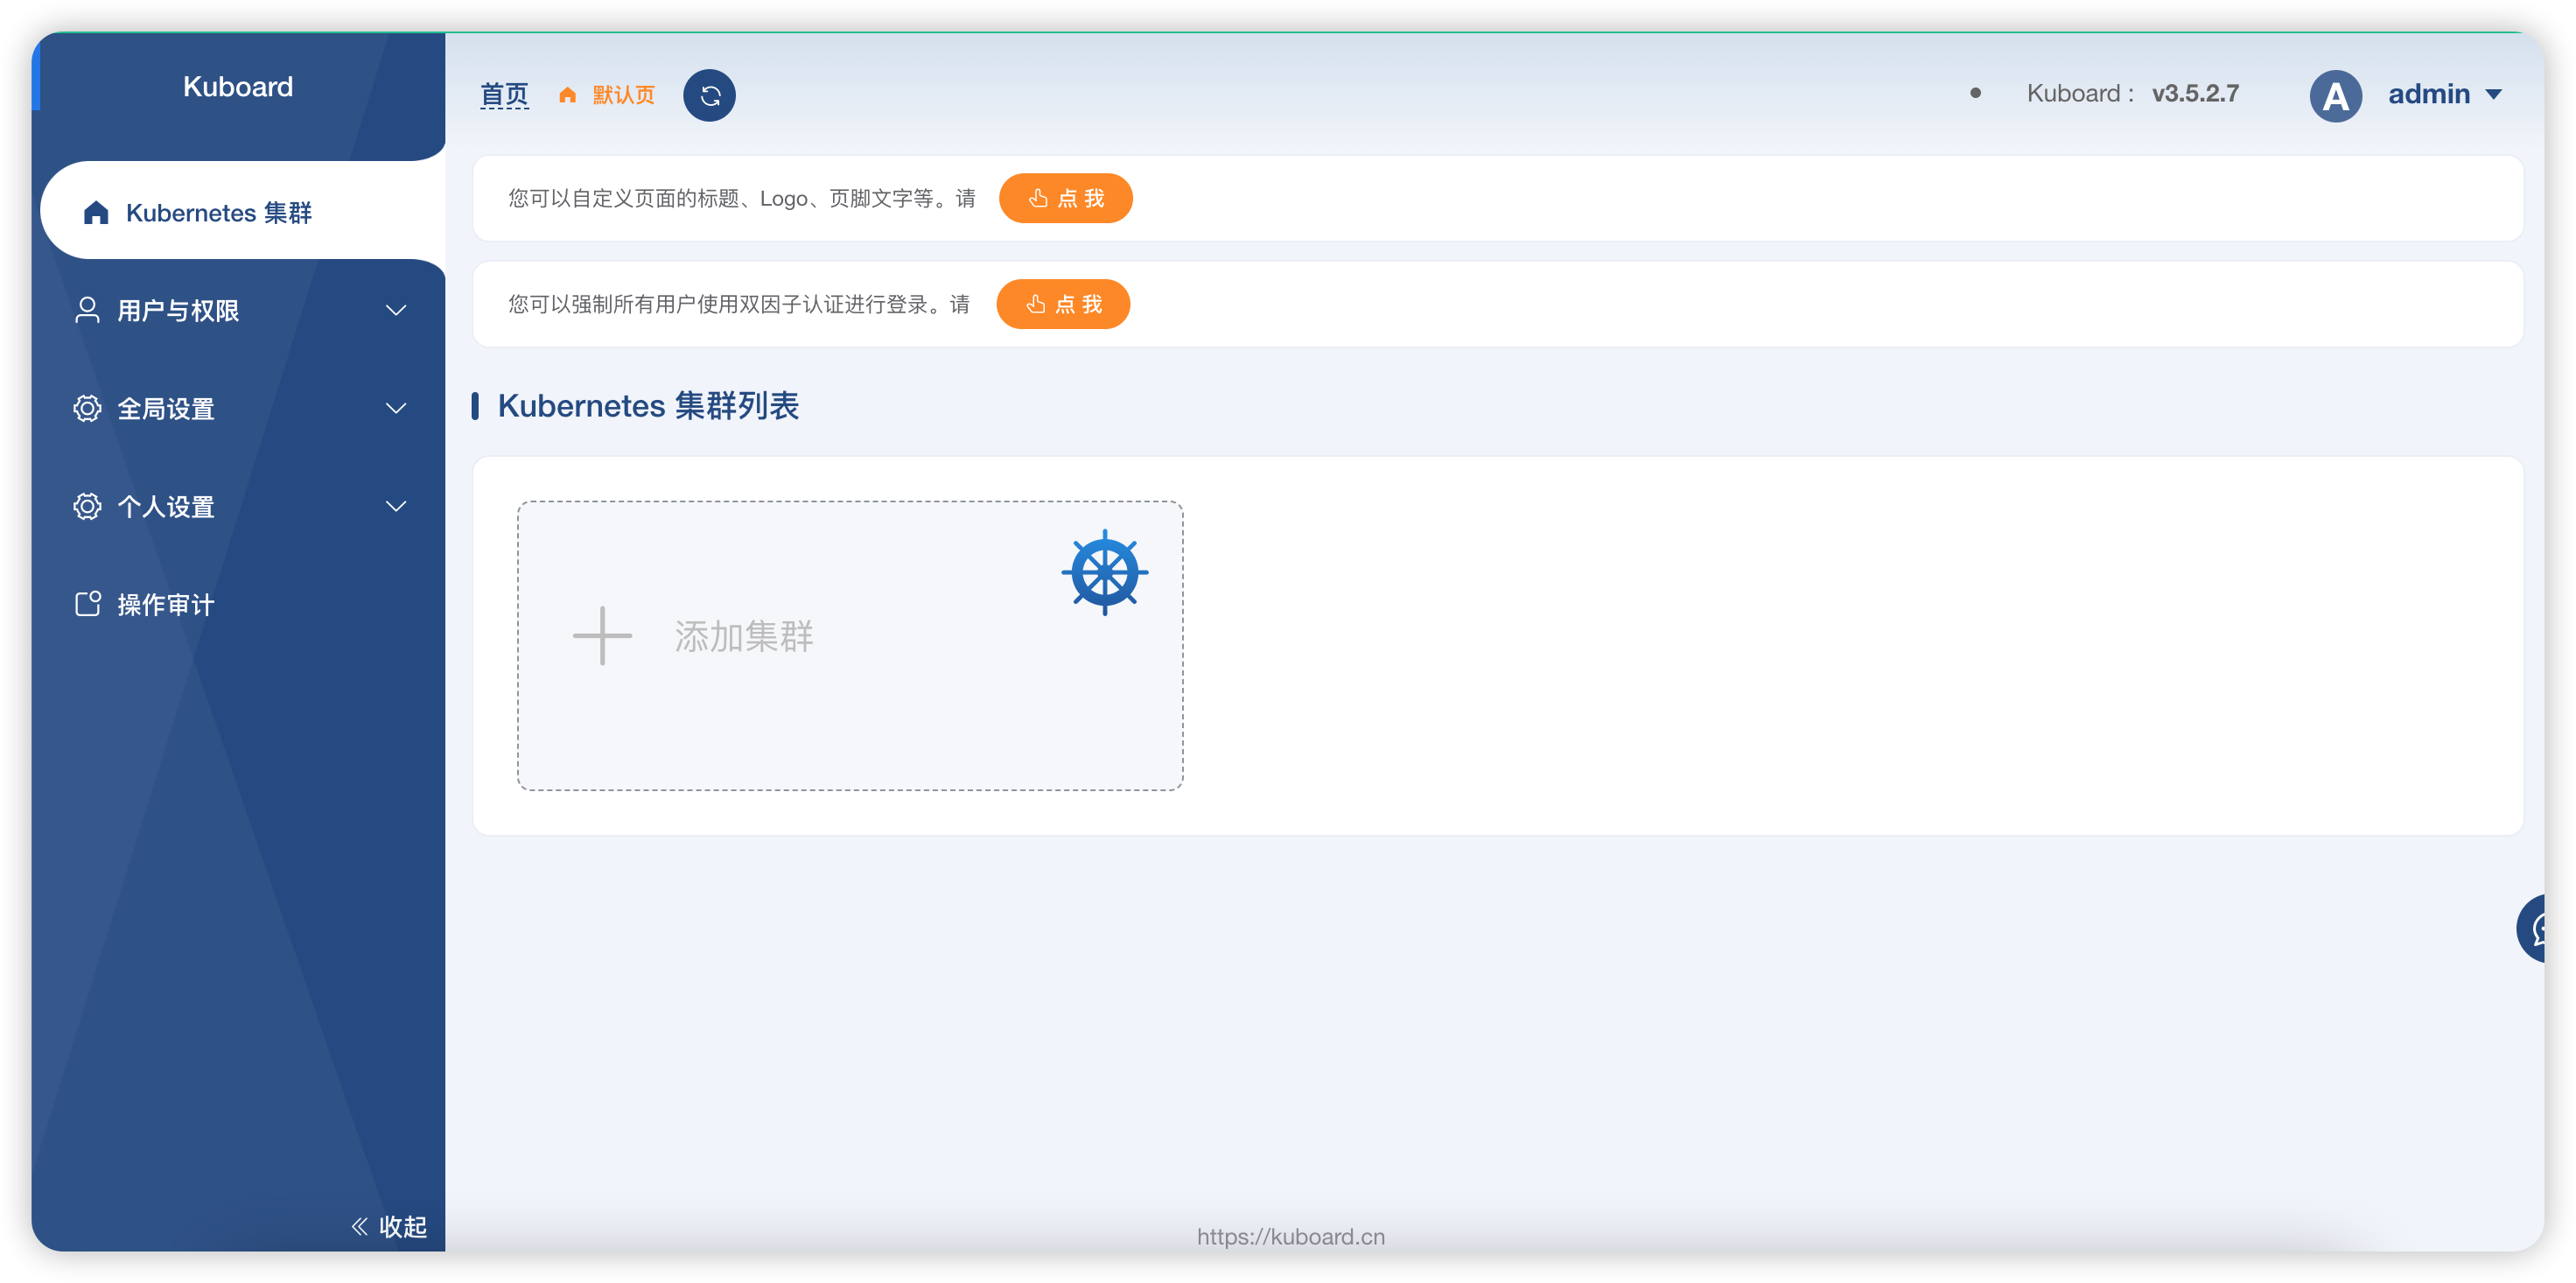The height and width of the screenshot is (1283, 2576).
Task: Open the 全局设置 menu
Action: [x=238, y=408]
